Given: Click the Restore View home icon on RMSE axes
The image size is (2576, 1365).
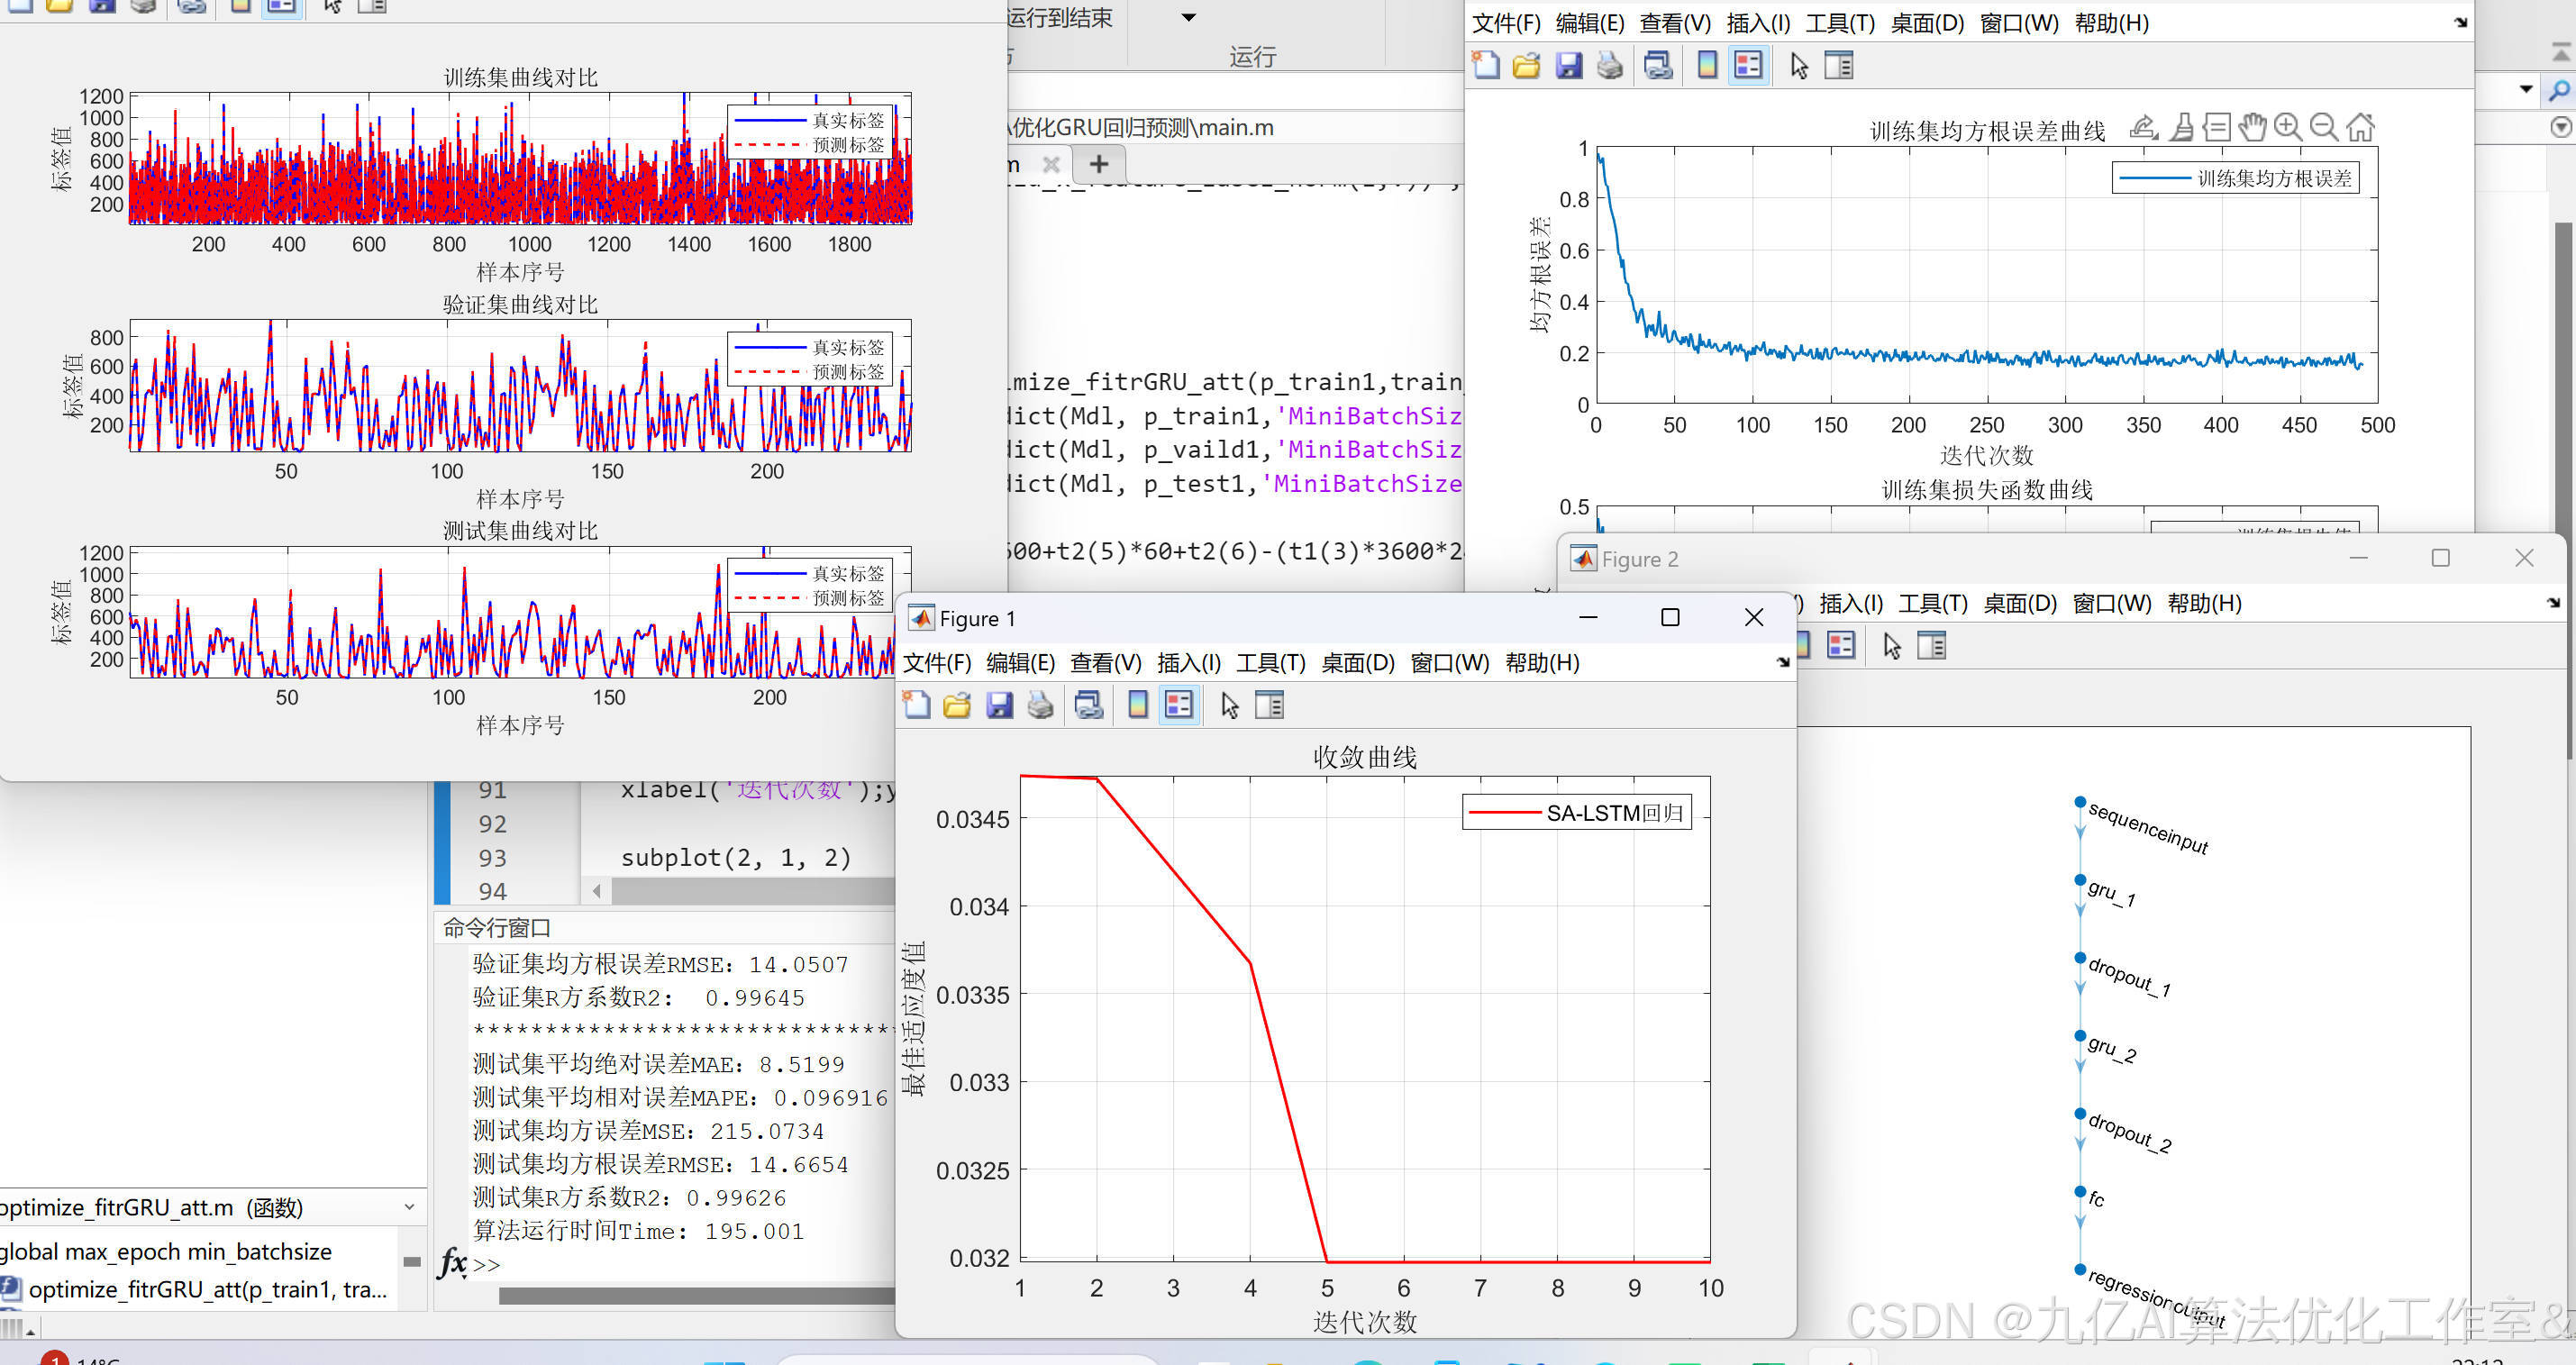Looking at the screenshot, I should click(x=2360, y=128).
